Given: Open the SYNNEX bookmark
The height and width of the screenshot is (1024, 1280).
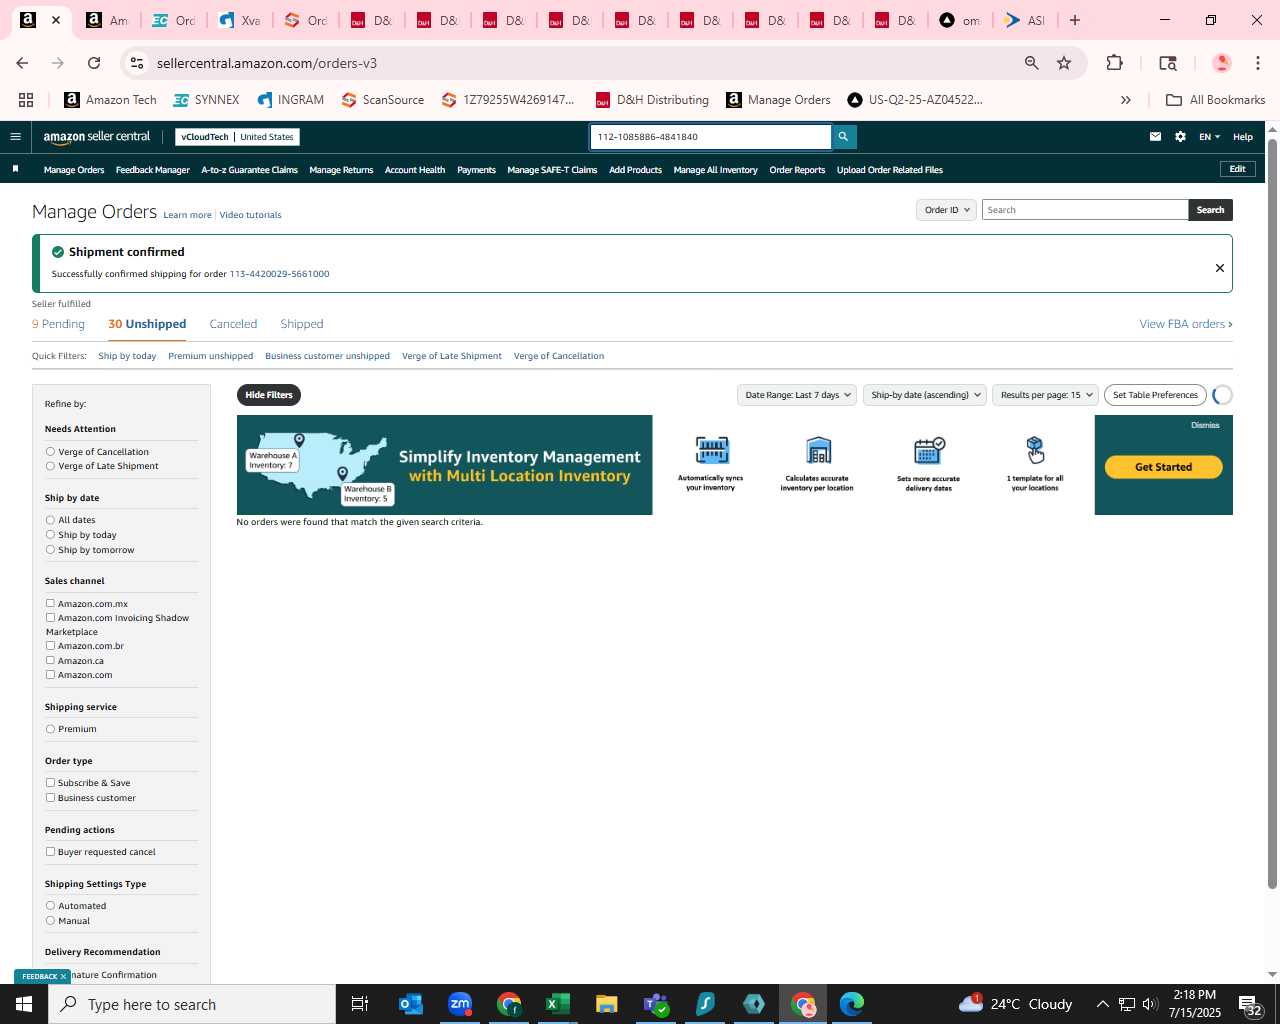Looking at the screenshot, I should [x=206, y=100].
